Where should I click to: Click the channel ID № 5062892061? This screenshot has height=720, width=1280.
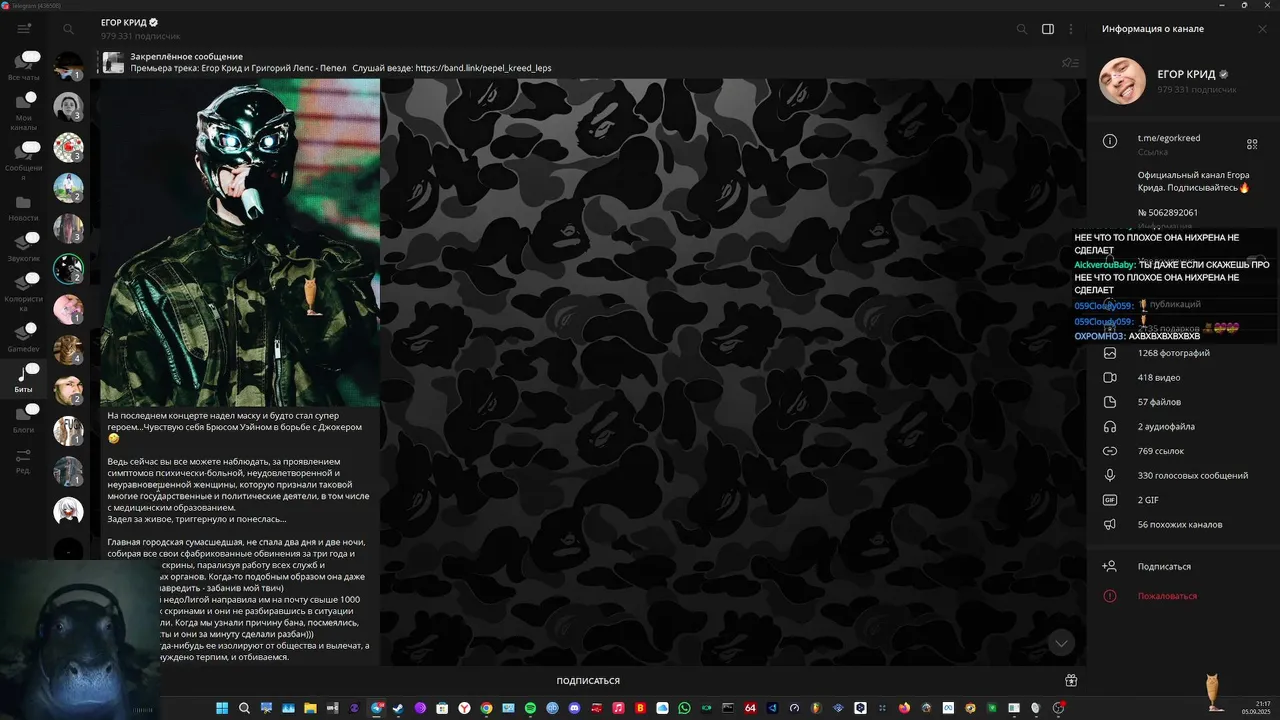coord(1168,213)
